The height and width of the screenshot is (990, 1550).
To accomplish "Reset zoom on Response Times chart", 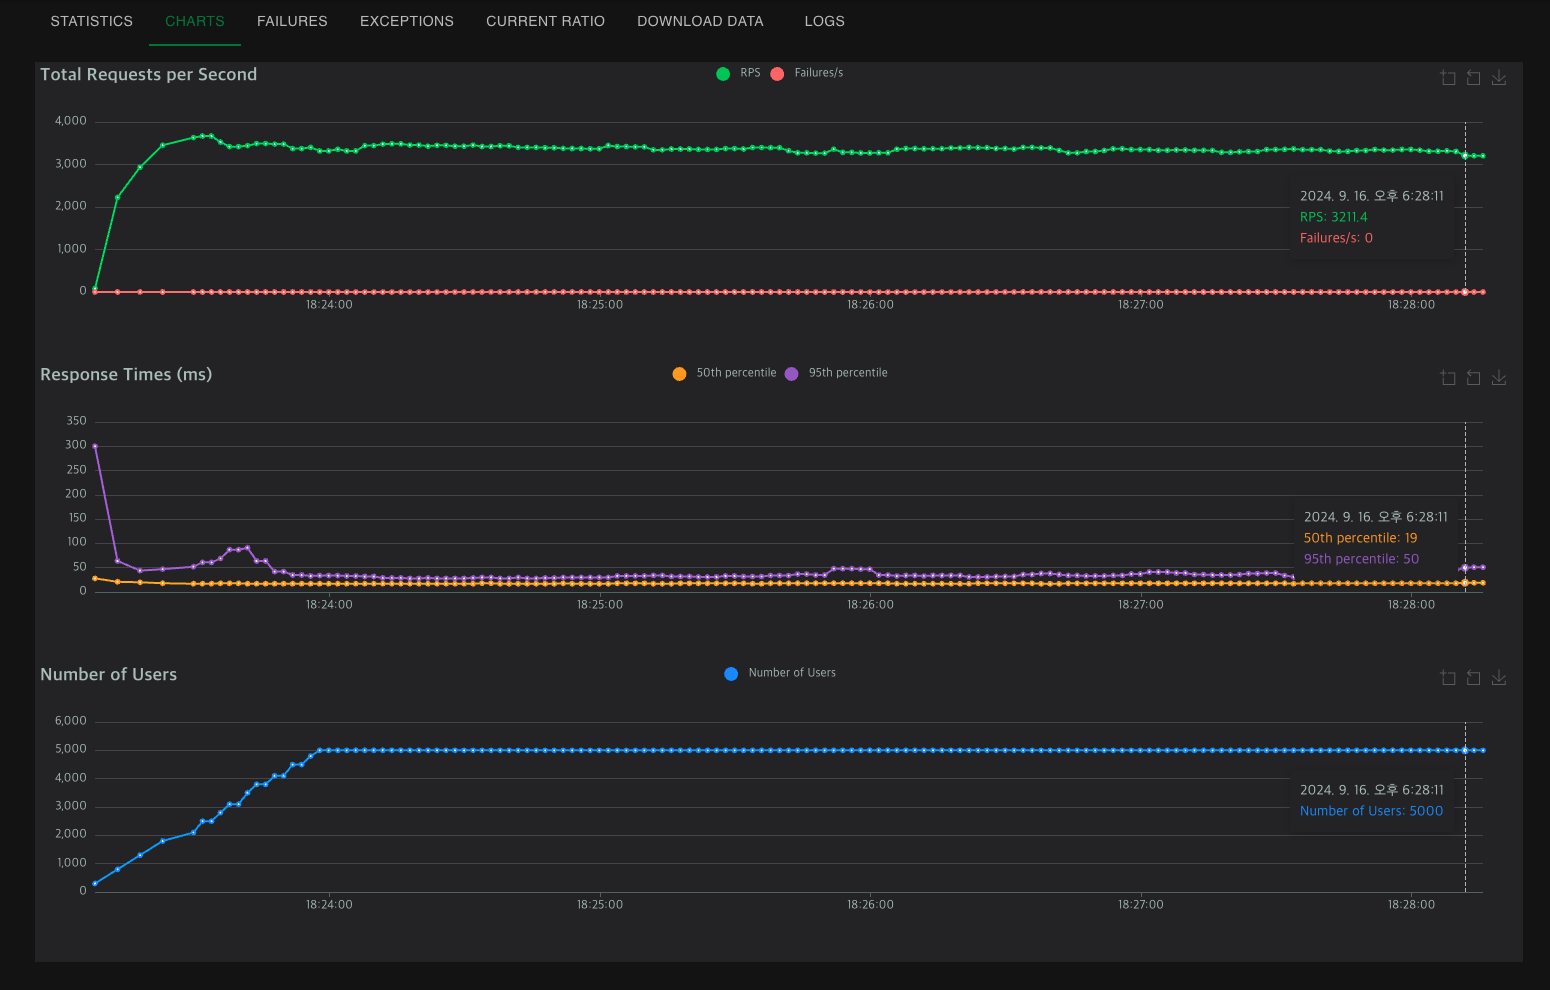I will pyautogui.click(x=1473, y=378).
